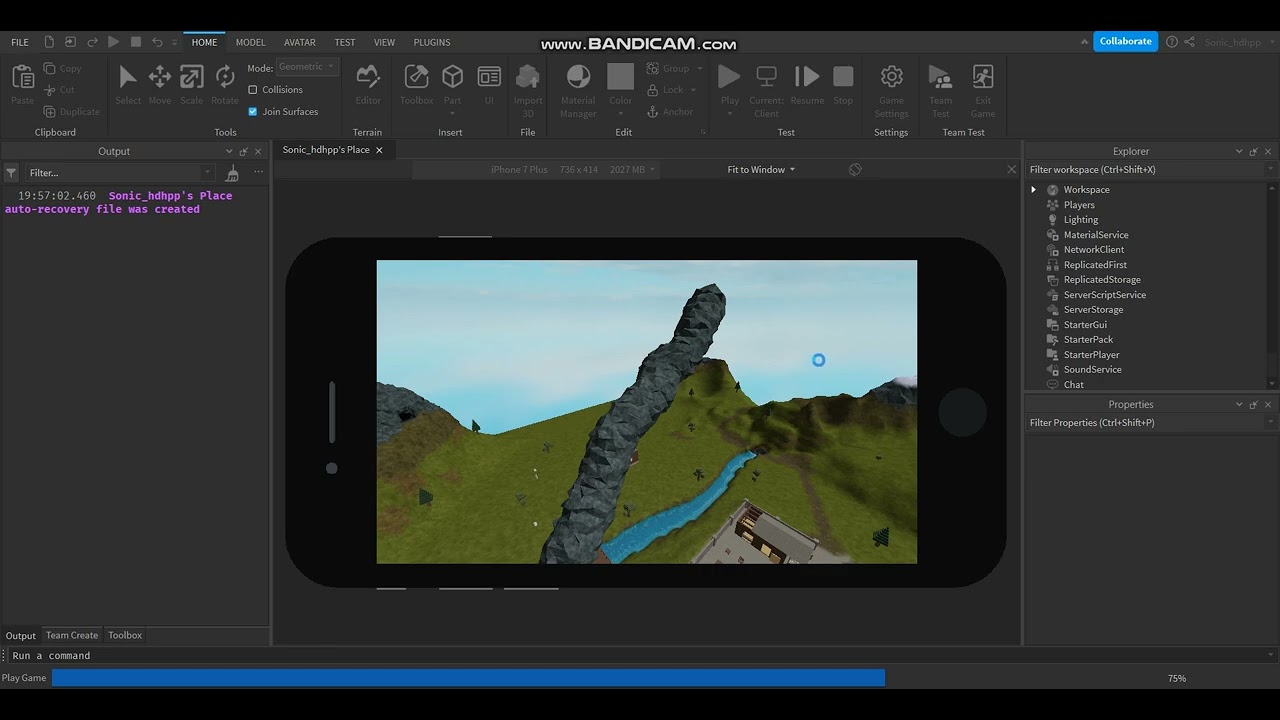
Task: Click the undo arrow in quick access bar
Action: [x=157, y=42]
